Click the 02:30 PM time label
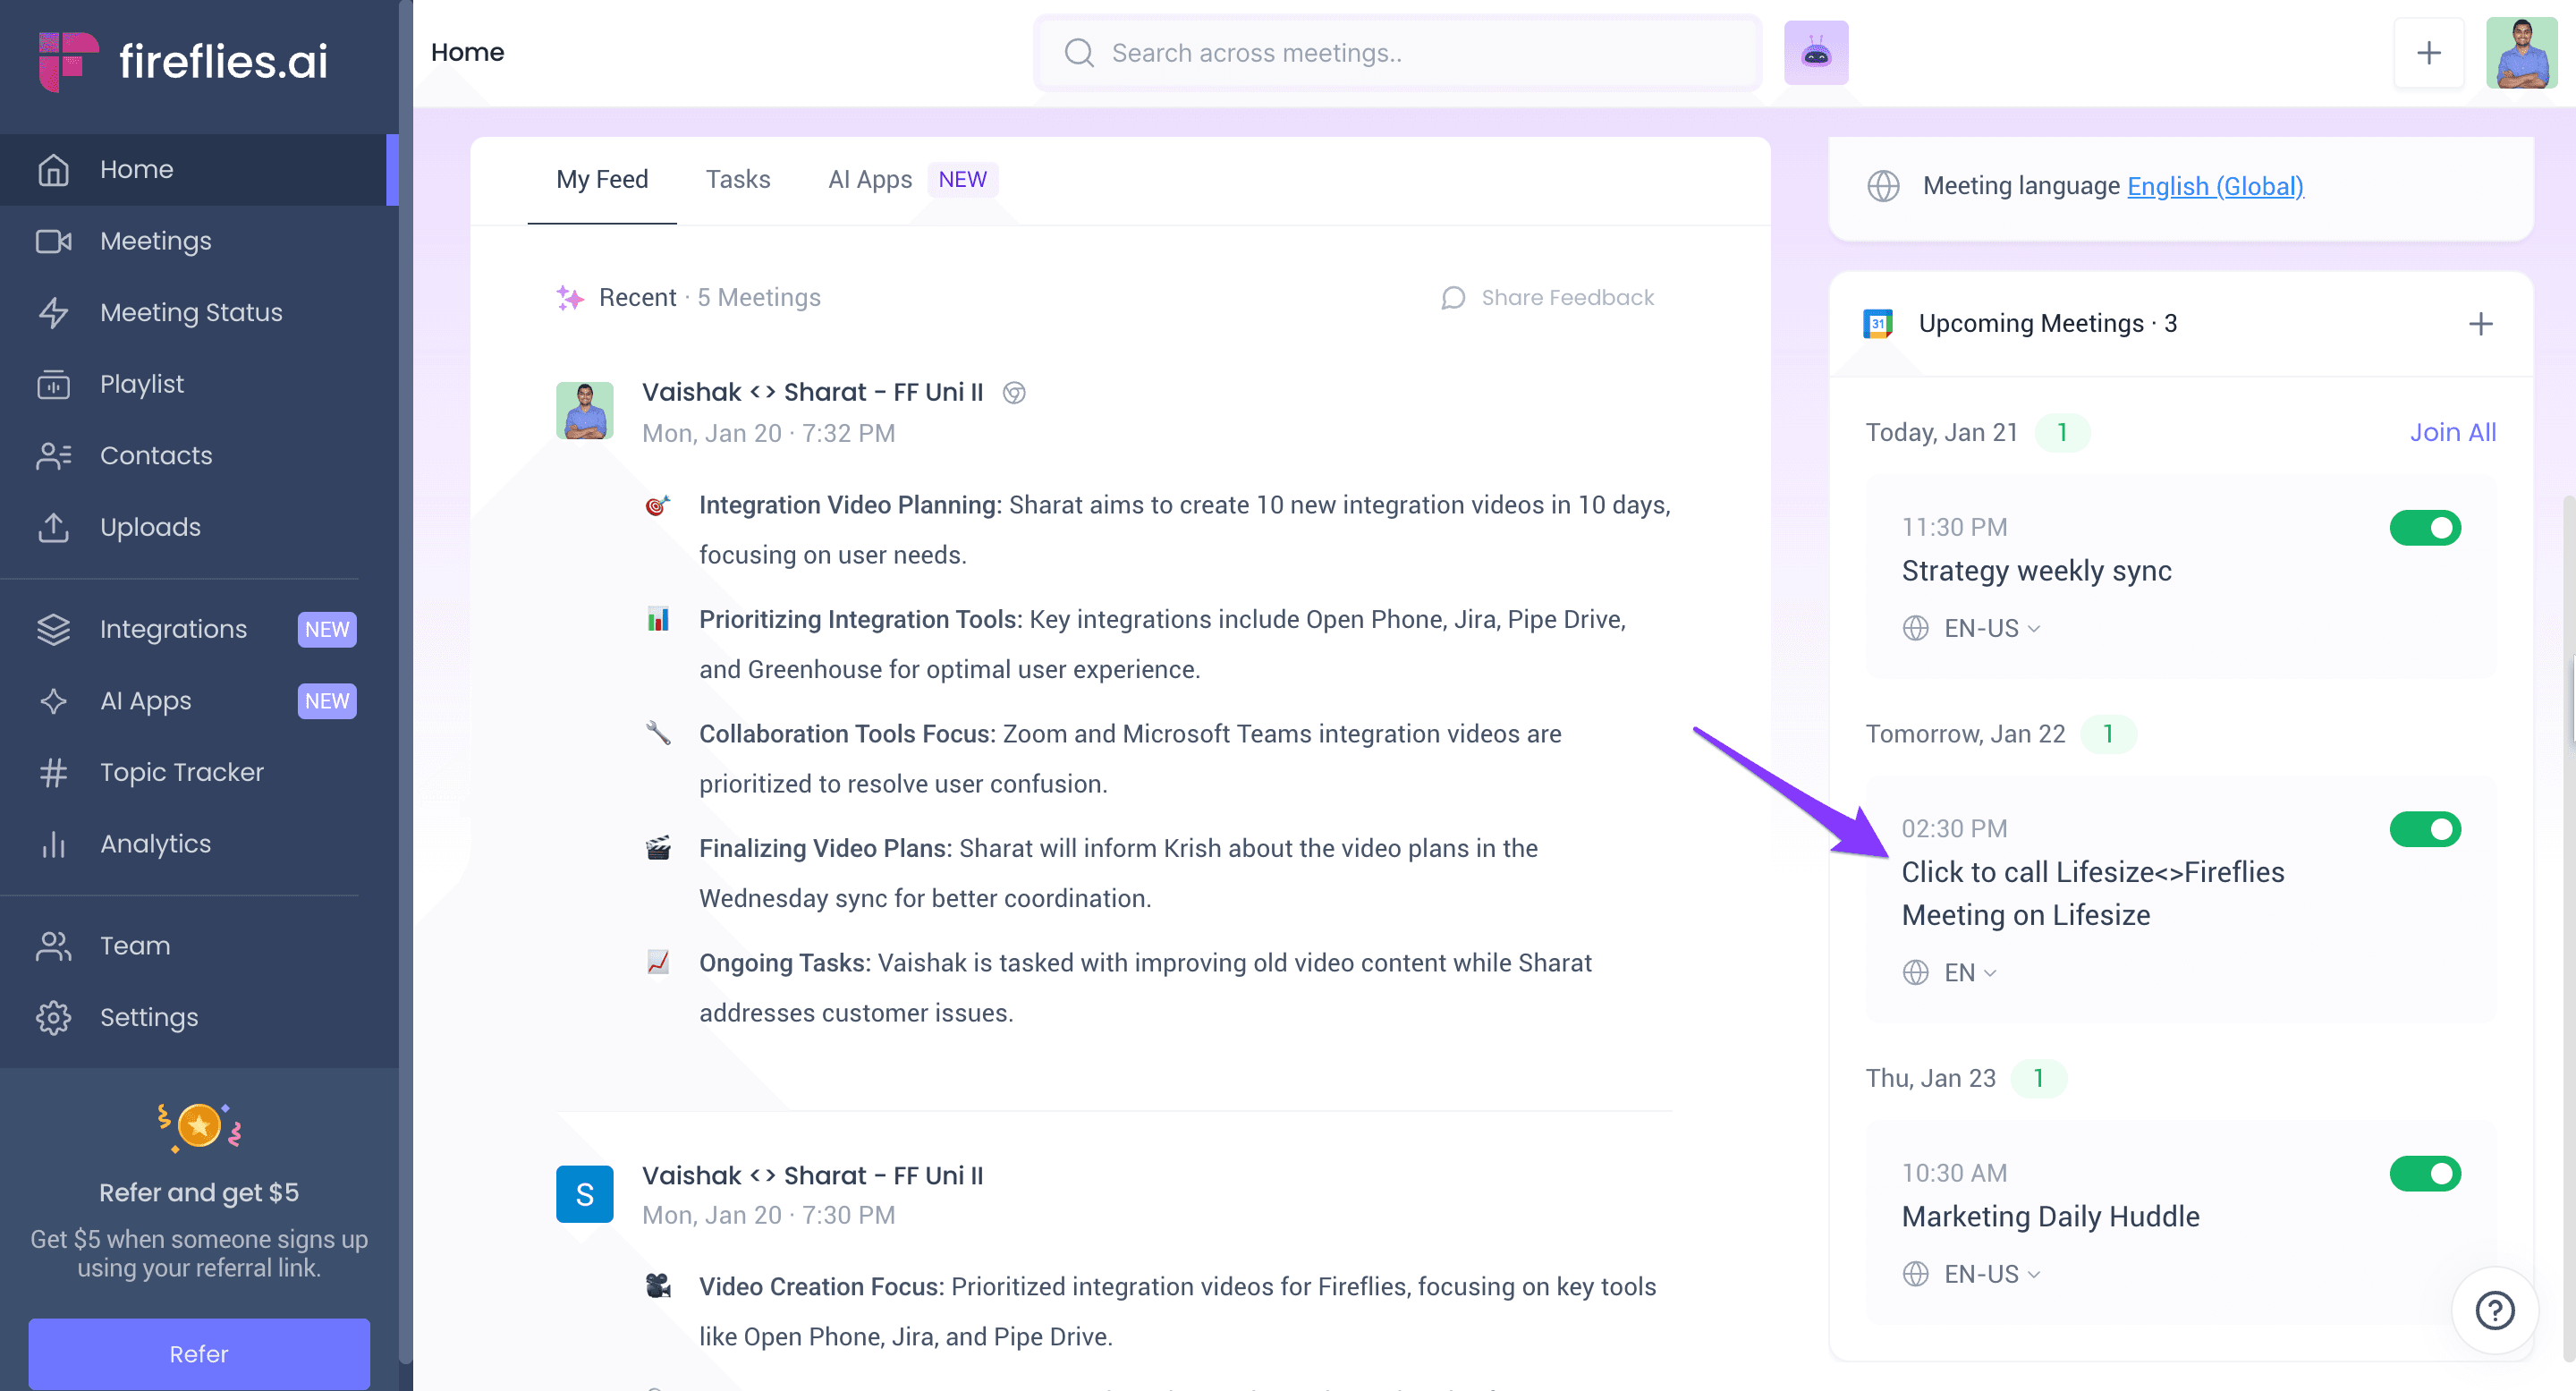 tap(1954, 829)
